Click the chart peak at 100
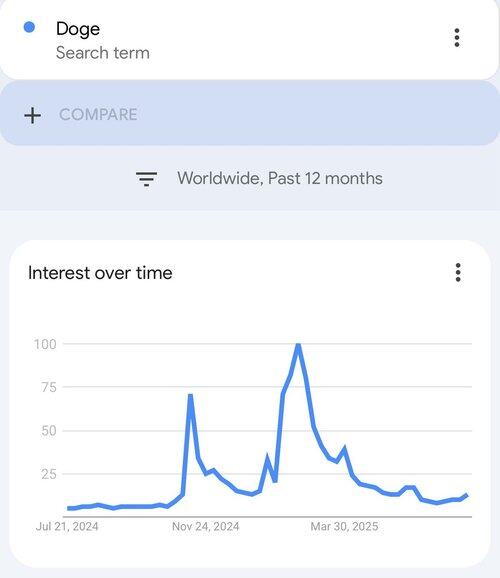The width and height of the screenshot is (500, 578). [x=298, y=345]
